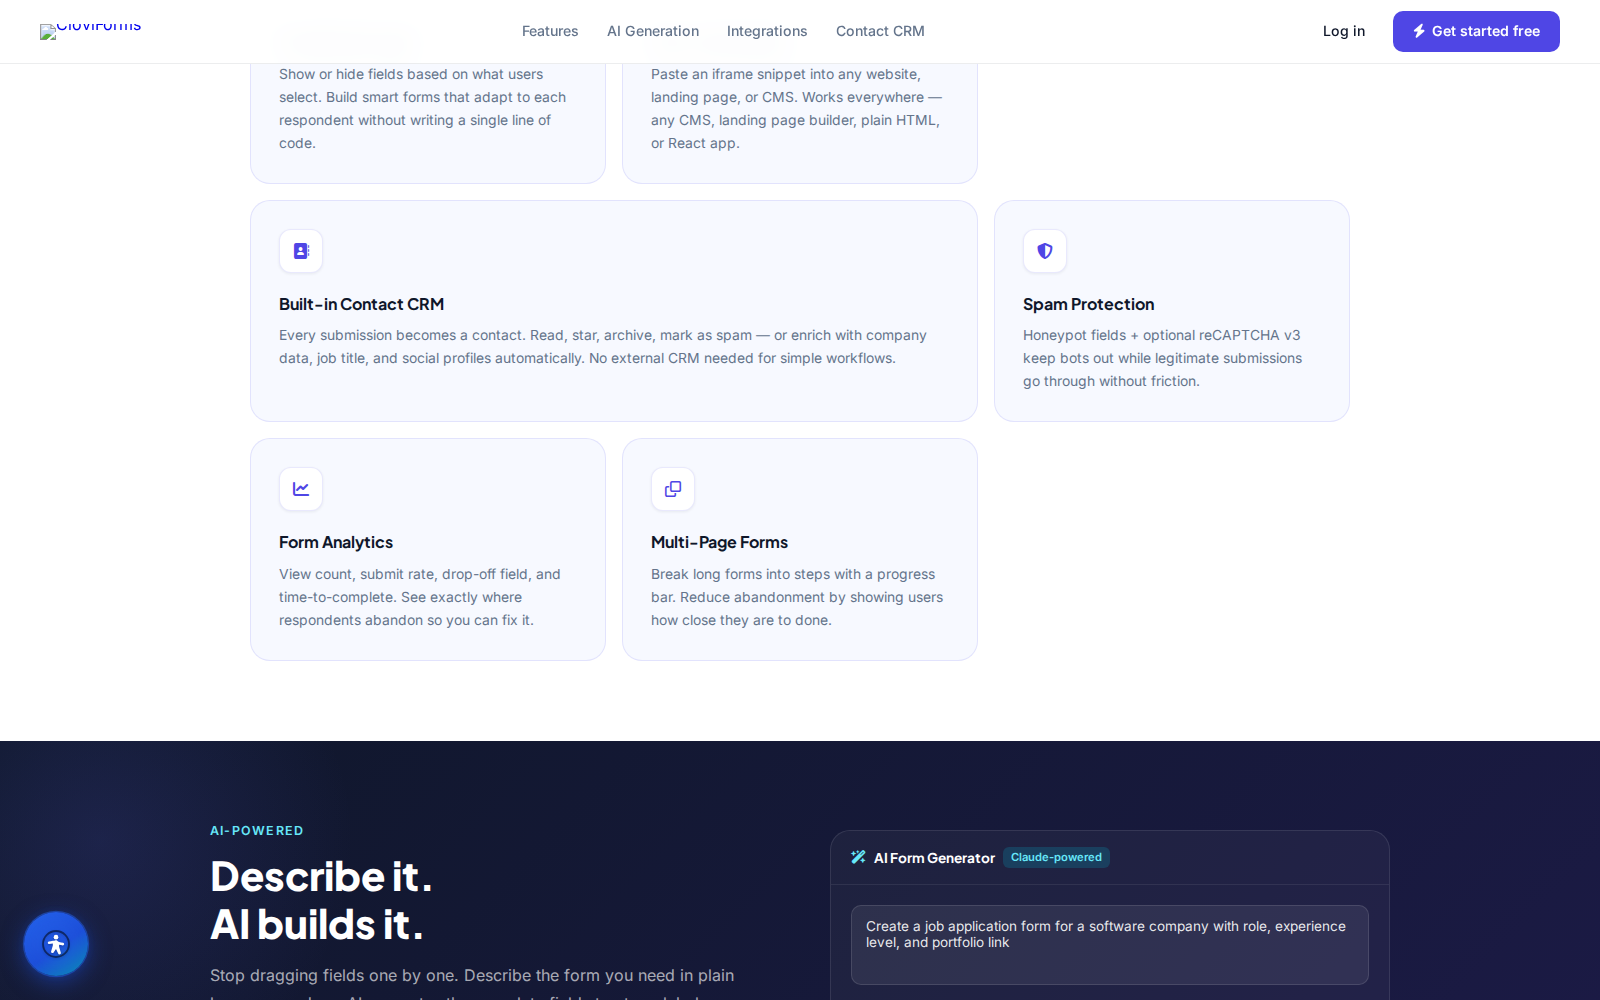Click the CloviForms logo

[x=91, y=31]
